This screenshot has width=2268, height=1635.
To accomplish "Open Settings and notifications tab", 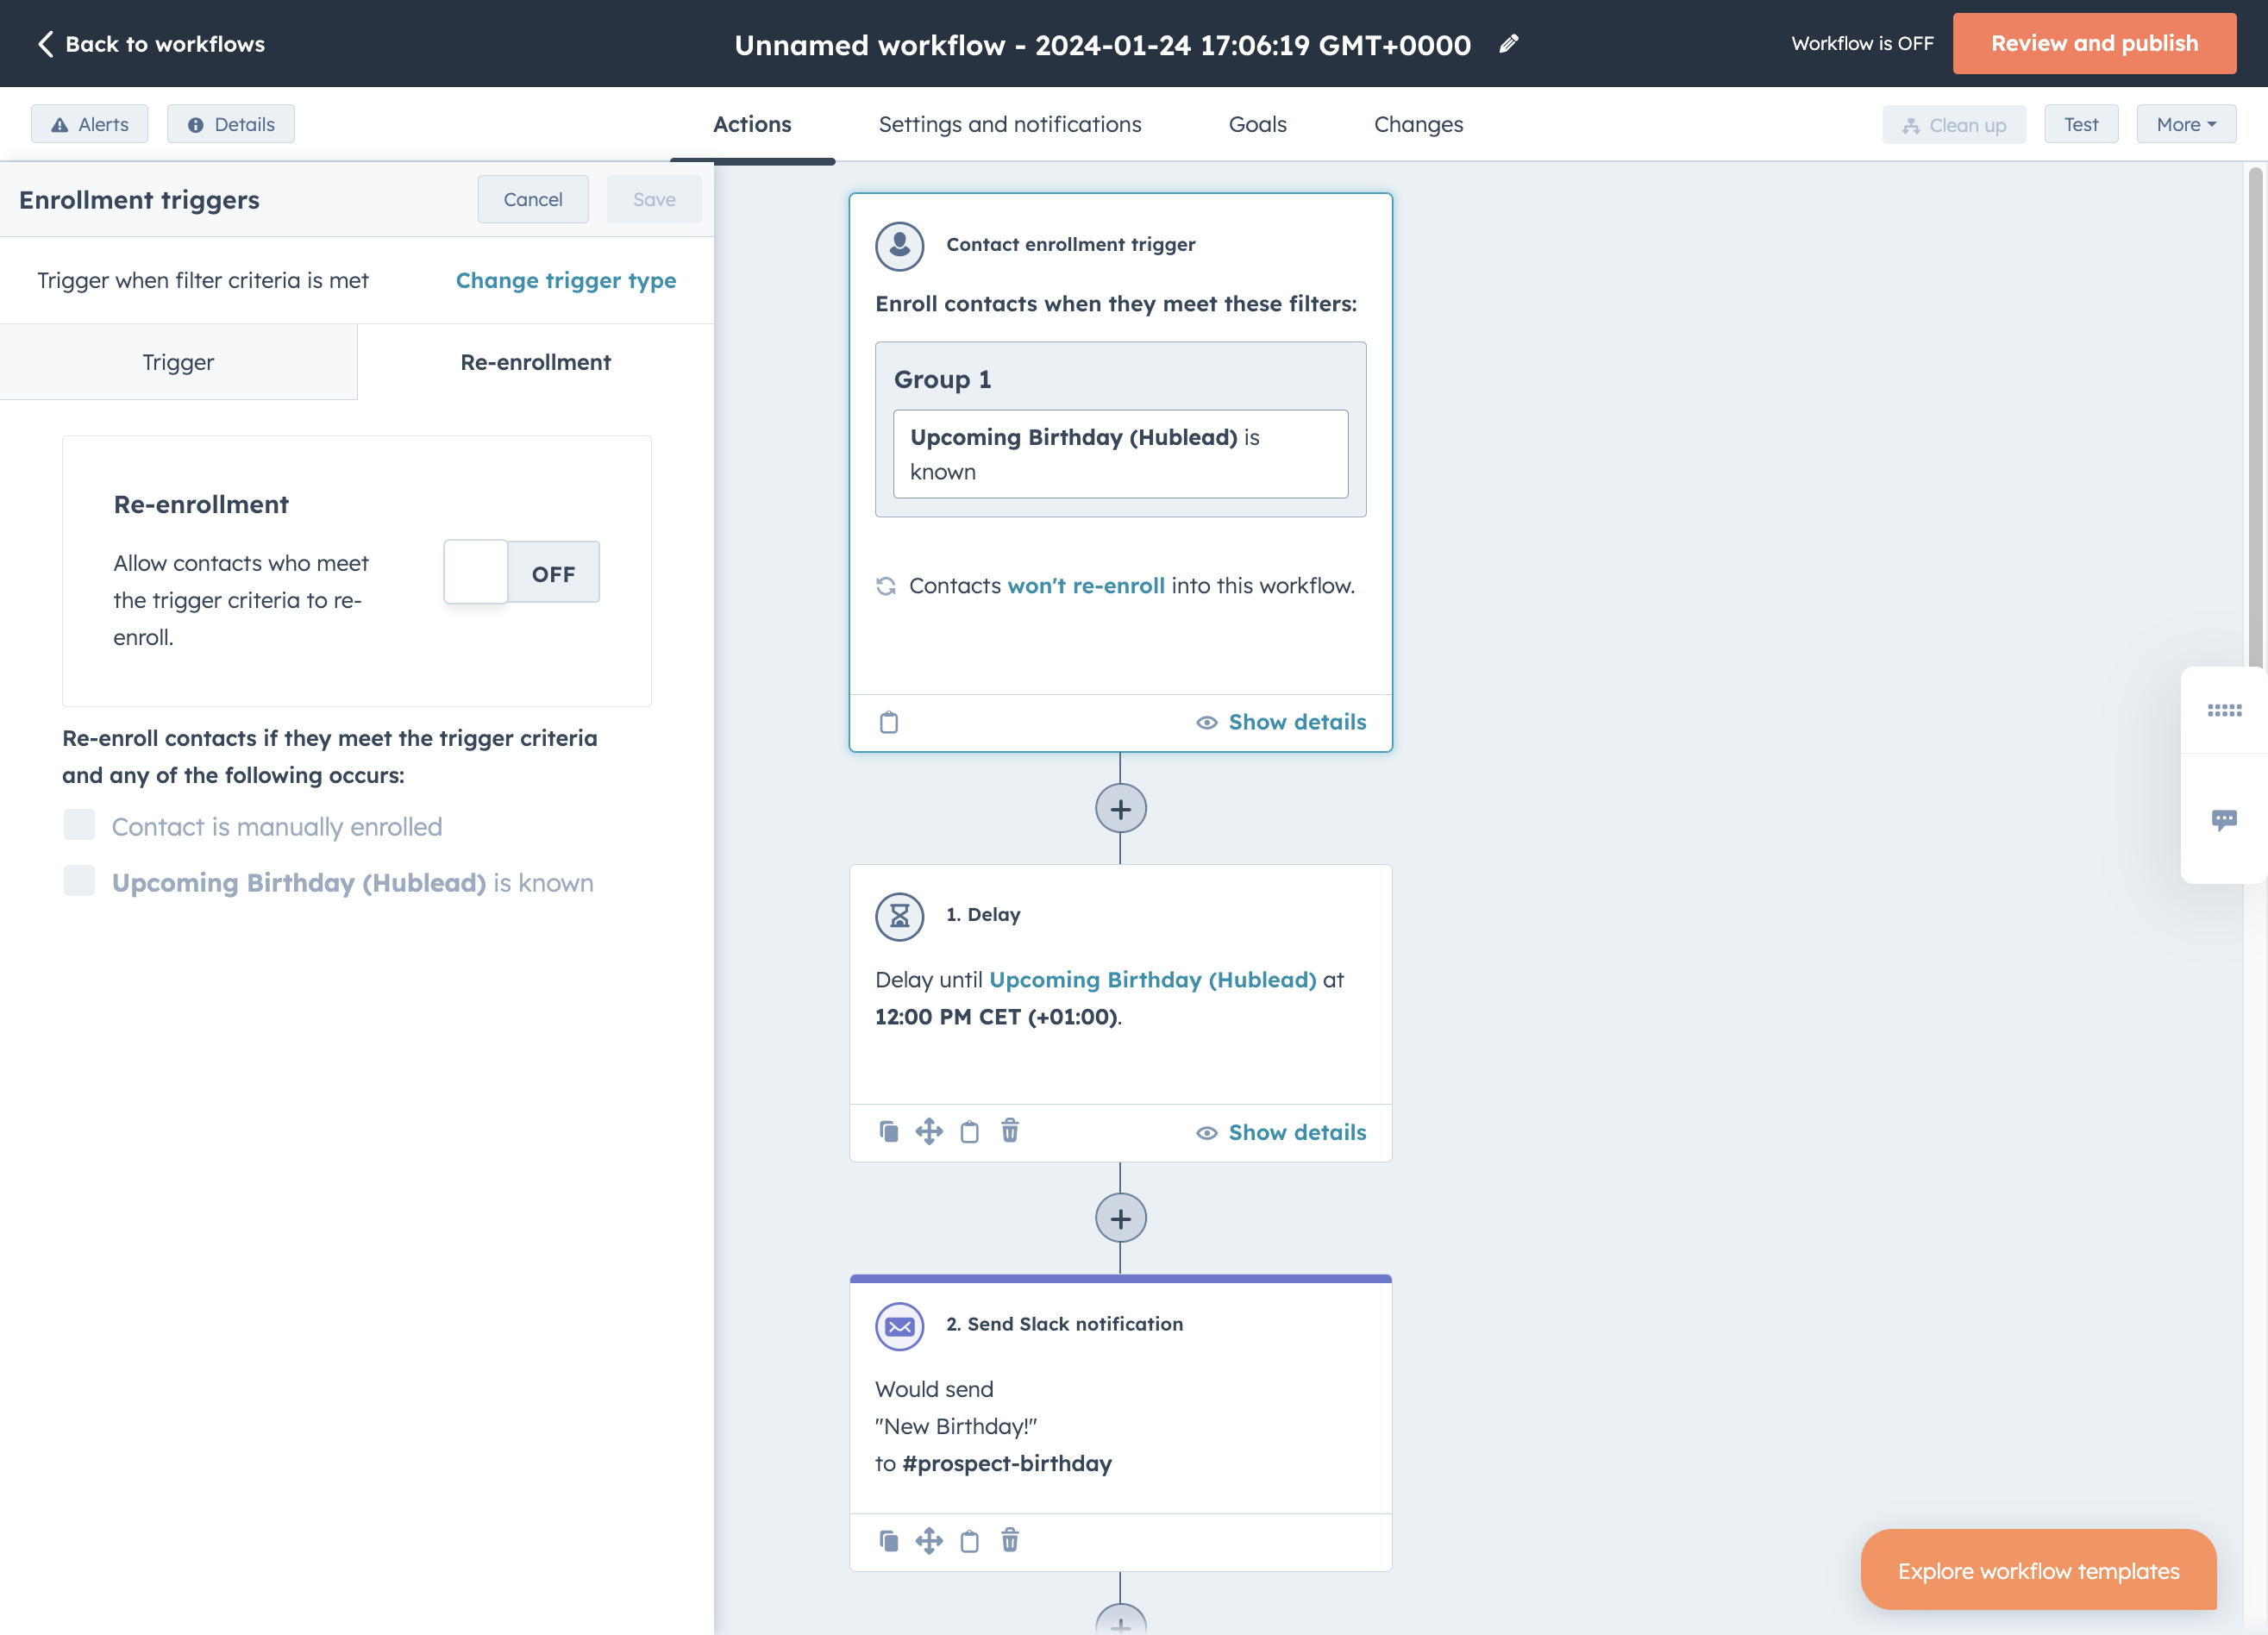I will click(1010, 124).
